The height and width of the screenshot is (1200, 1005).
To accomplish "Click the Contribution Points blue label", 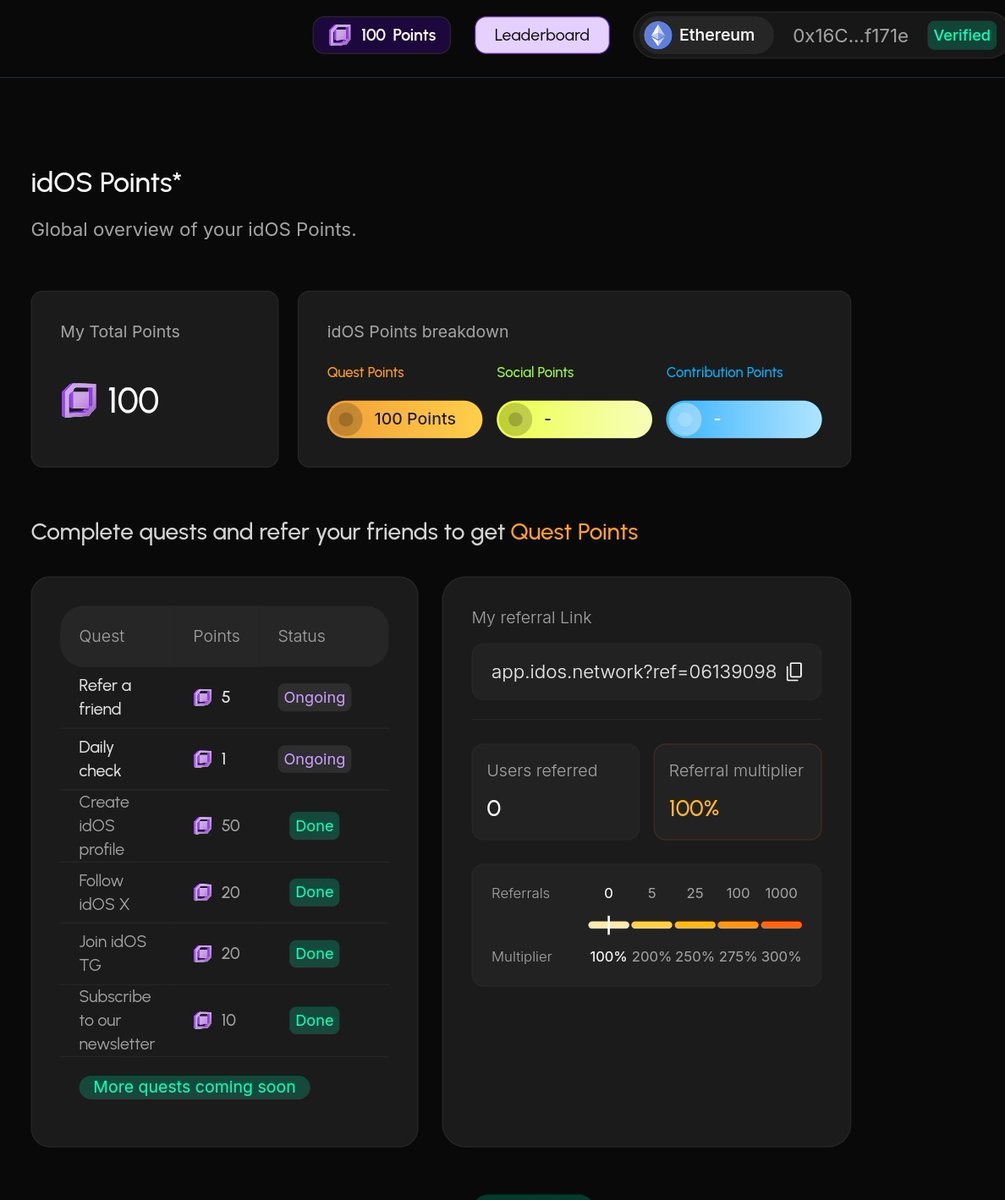I will (x=725, y=372).
